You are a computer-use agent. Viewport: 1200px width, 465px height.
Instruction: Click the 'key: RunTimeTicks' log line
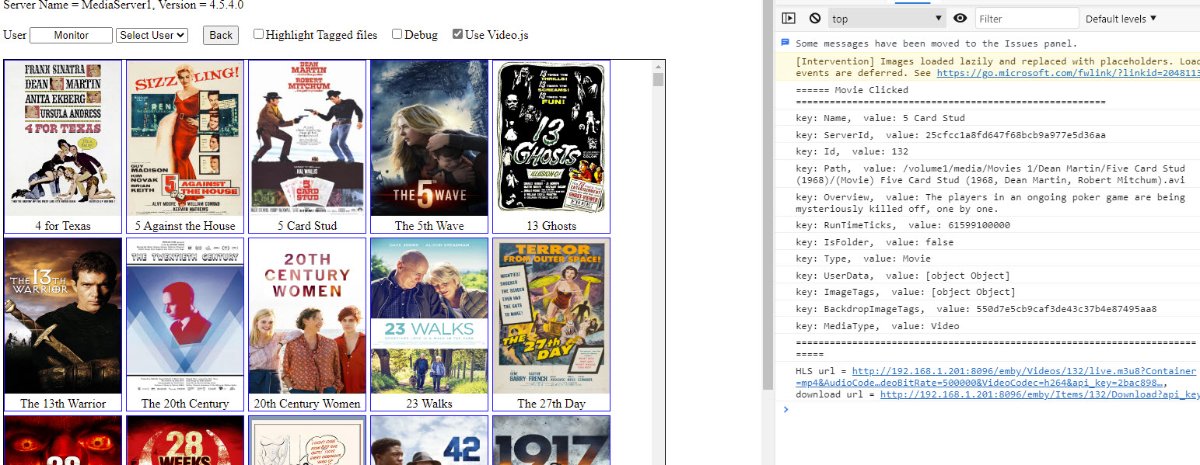coord(903,225)
